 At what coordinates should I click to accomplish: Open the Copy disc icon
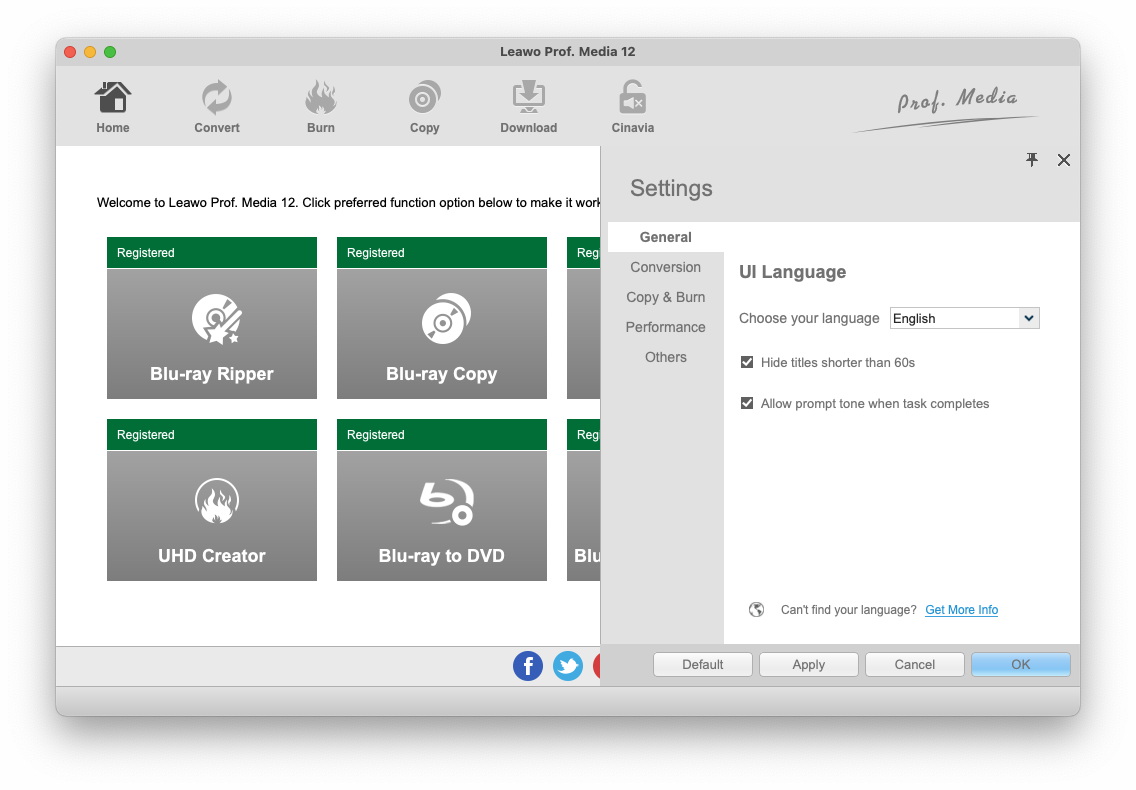pyautogui.click(x=425, y=100)
